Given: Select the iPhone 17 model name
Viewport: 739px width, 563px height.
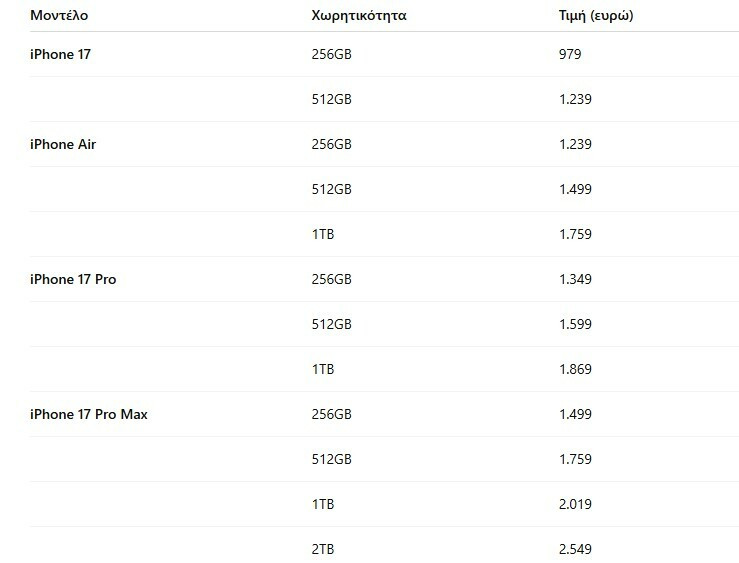Looking at the screenshot, I should pyautogui.click(x=60, y=54).
